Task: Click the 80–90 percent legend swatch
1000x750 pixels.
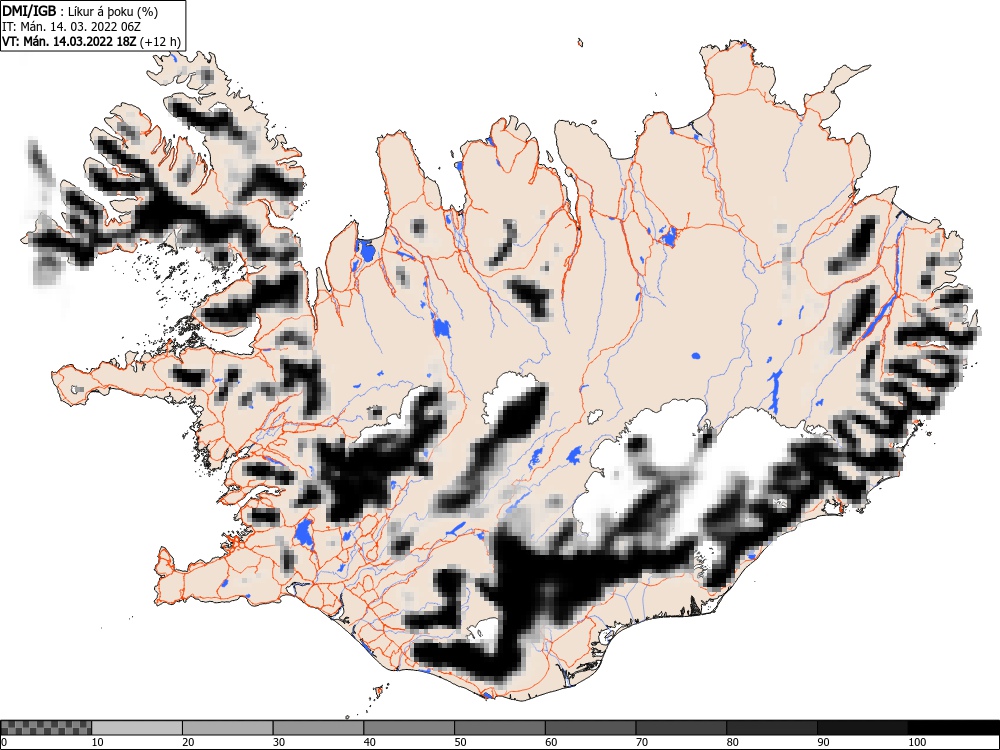Action: point(771,728)
